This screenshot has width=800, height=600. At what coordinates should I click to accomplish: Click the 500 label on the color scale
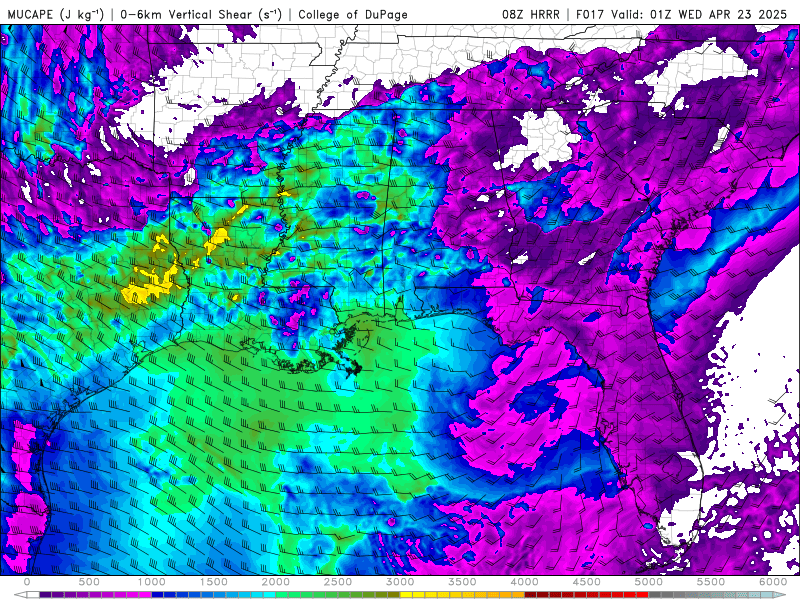tap(89, 582)
